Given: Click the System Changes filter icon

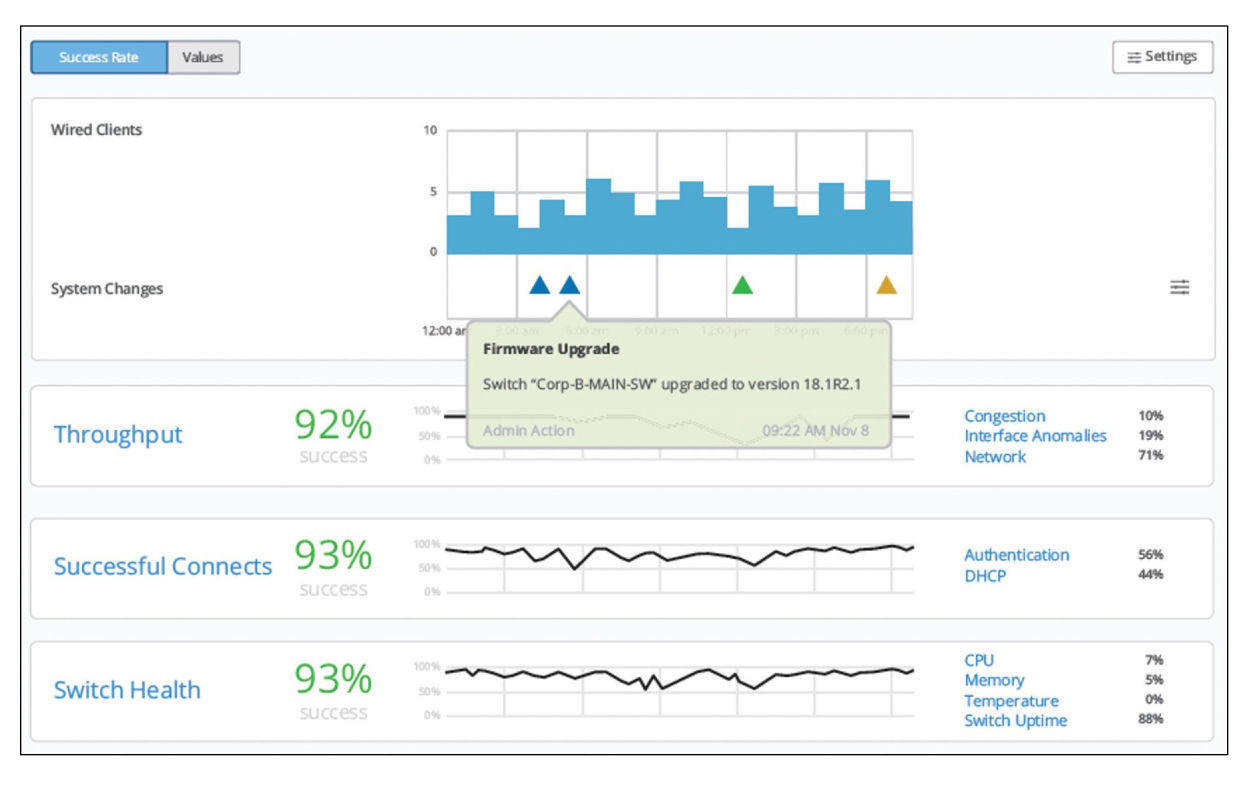Looking at the screenshot, I should (x=1181, y=286).
